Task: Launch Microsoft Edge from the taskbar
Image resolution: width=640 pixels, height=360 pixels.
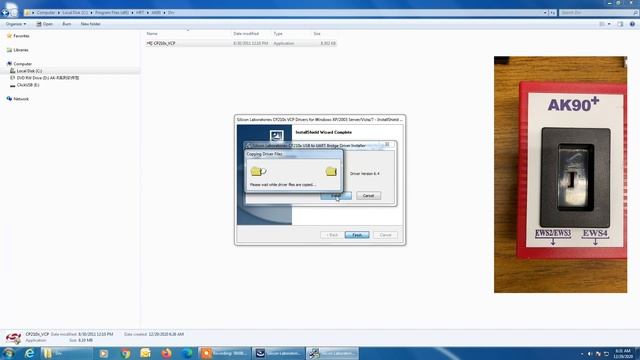Action: click(187, 353)
